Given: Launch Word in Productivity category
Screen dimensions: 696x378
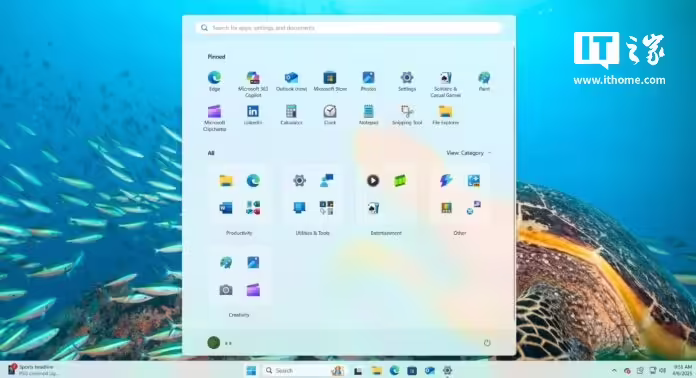Looking at the screenshot, I should pyautogui.click(x=226, y=208).
